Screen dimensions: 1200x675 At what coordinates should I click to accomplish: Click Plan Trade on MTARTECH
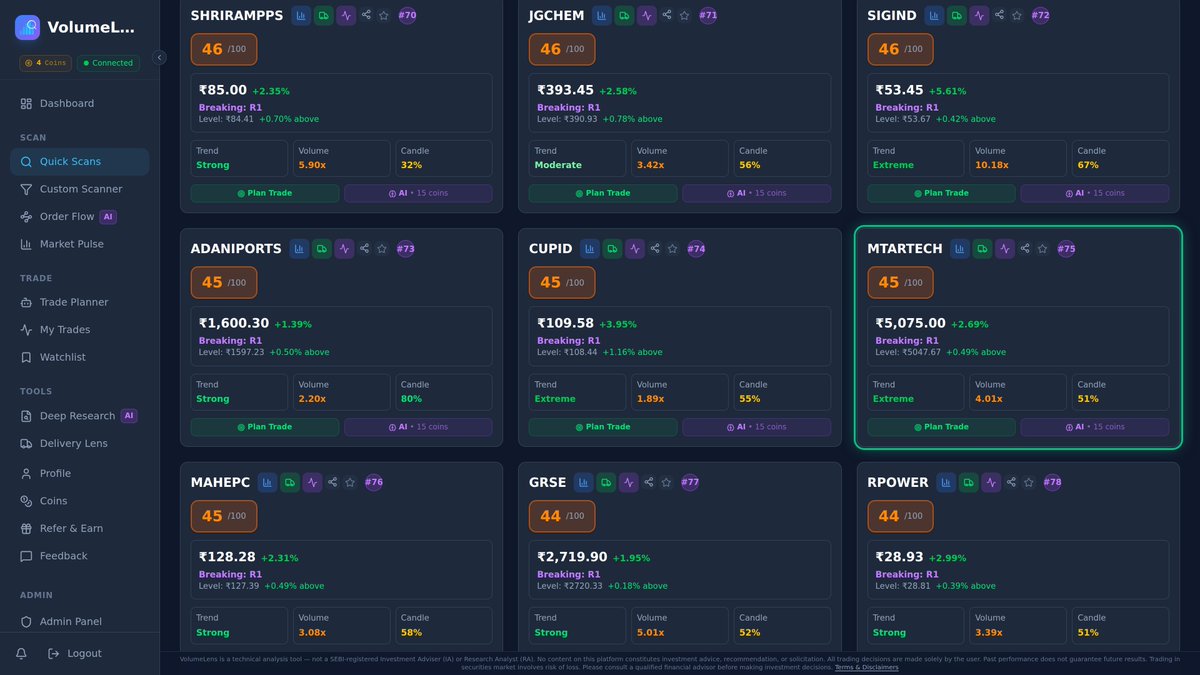941,425
